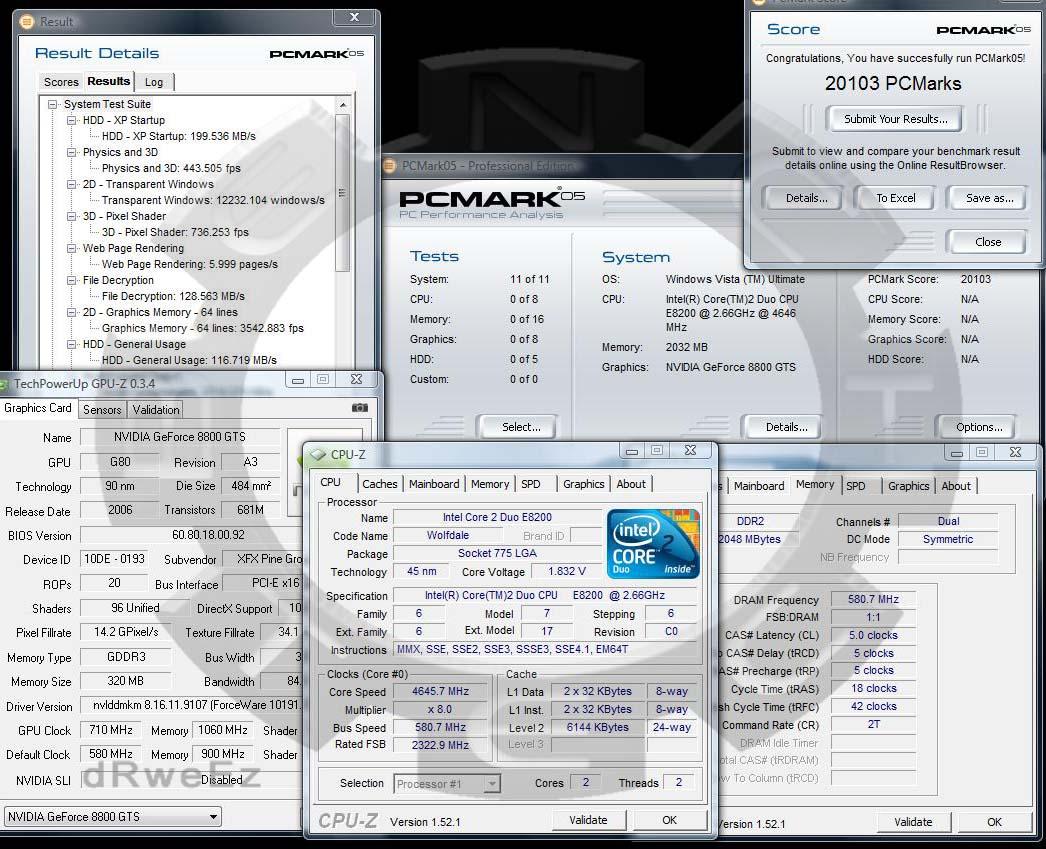Click the 20103 PCMarks score text
This screenshot has height=849, width=1046.
tap(893, 83)
